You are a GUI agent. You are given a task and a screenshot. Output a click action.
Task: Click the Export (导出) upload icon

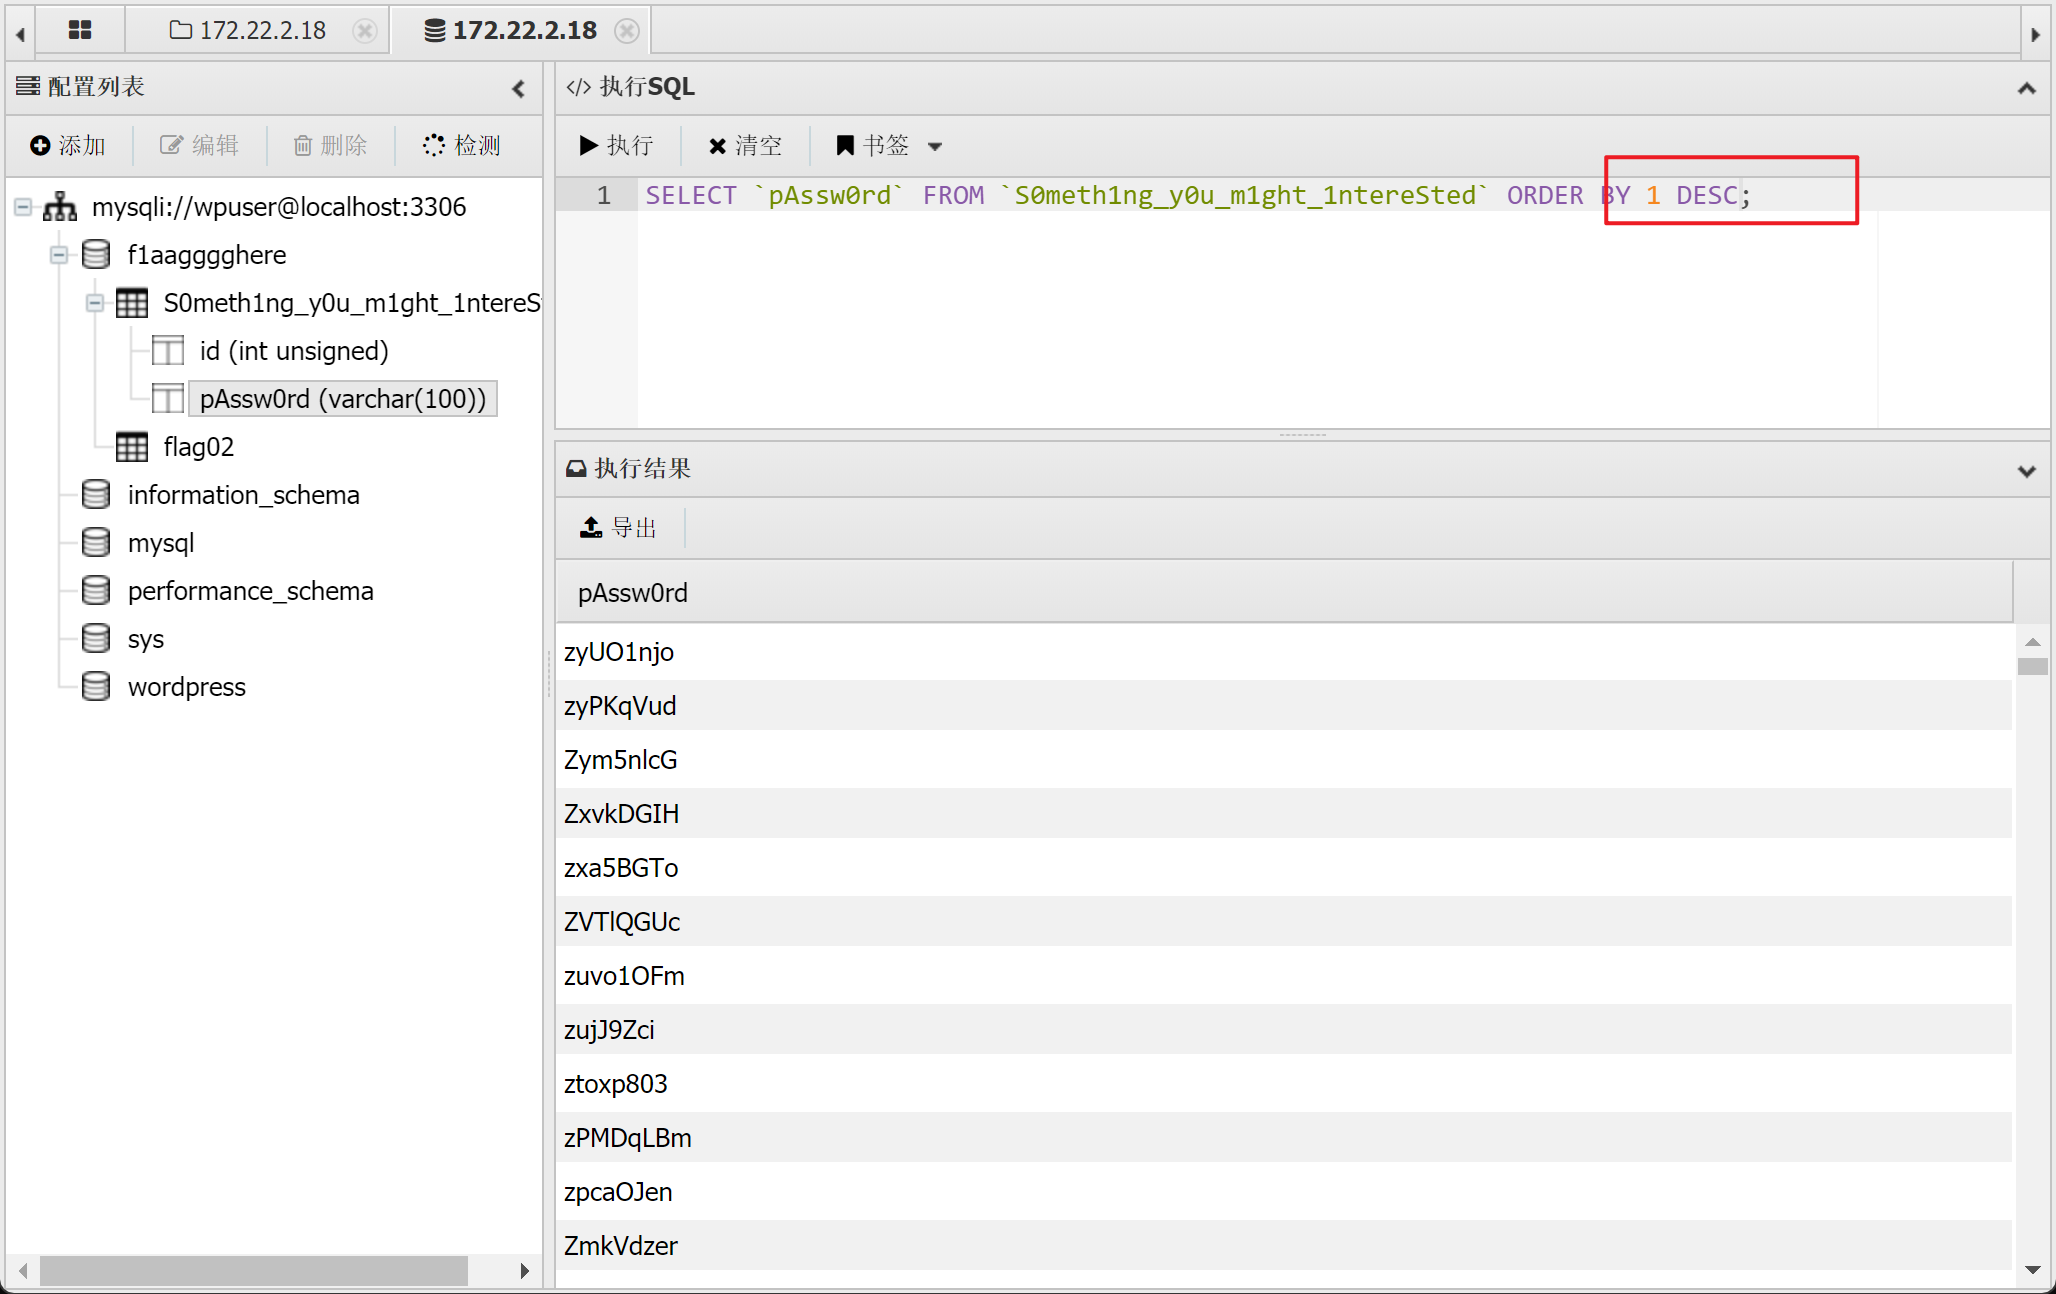coord(591,528)
